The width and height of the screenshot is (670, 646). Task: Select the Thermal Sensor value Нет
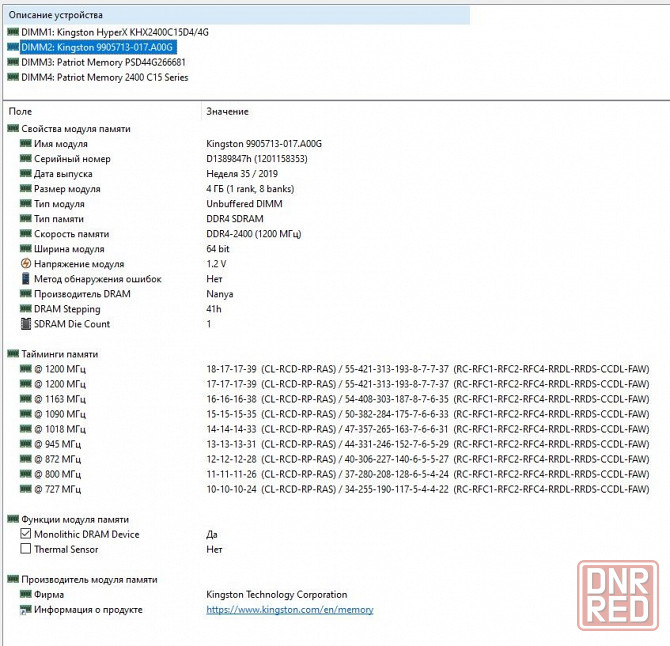pyautogui.click(x=214, y=549)
